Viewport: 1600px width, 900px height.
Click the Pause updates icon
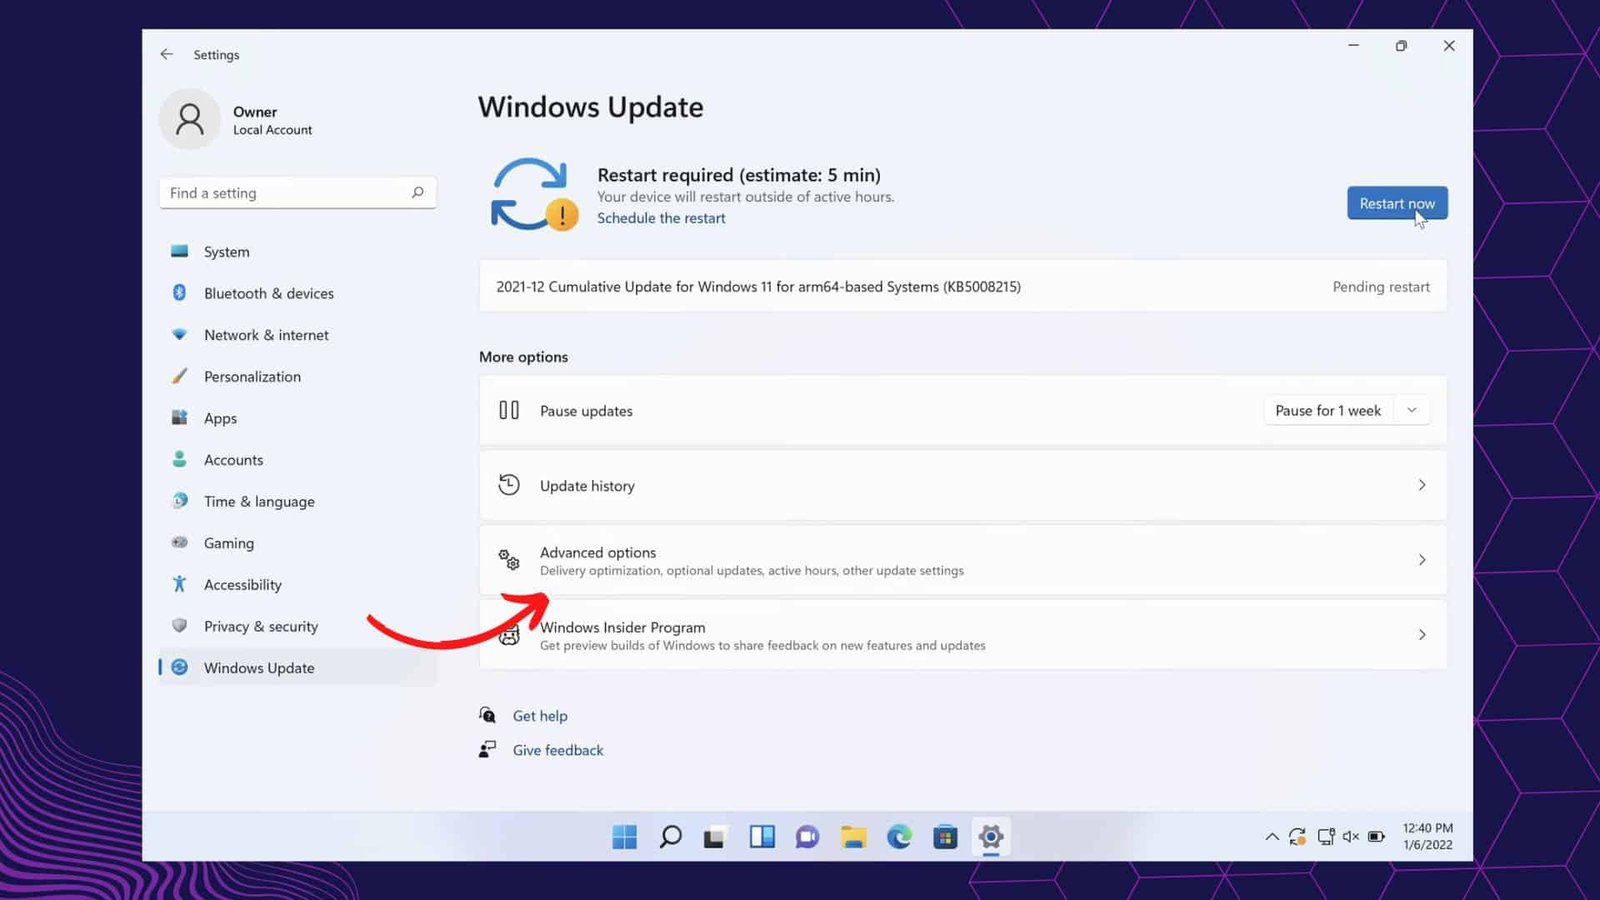click(x=509, y=410)
